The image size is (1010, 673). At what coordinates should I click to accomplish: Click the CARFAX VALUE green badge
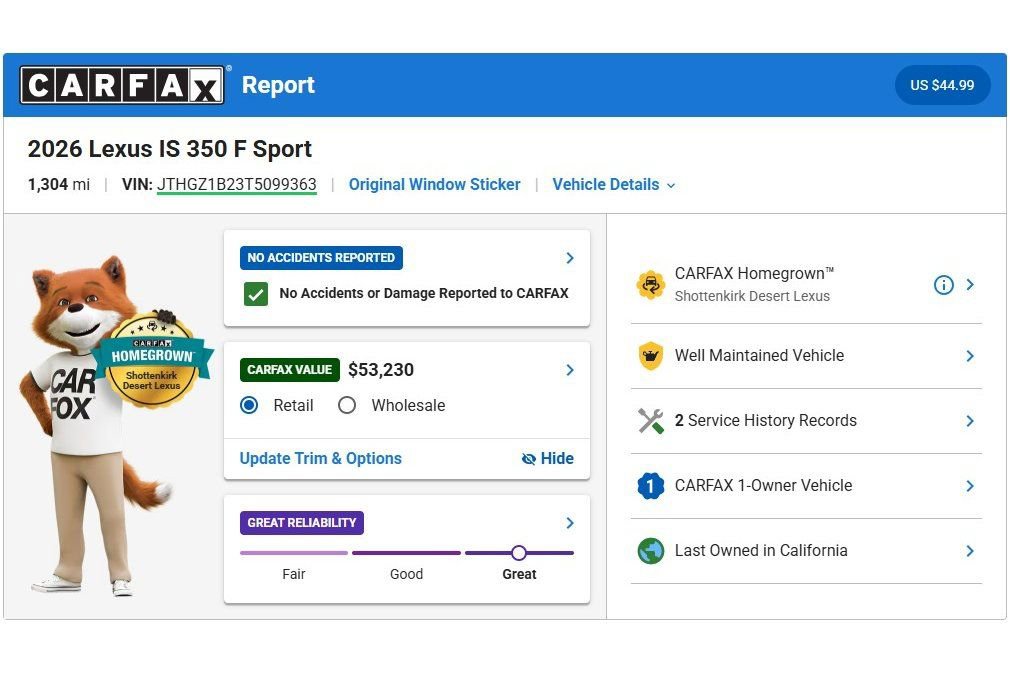pos(289,370)
